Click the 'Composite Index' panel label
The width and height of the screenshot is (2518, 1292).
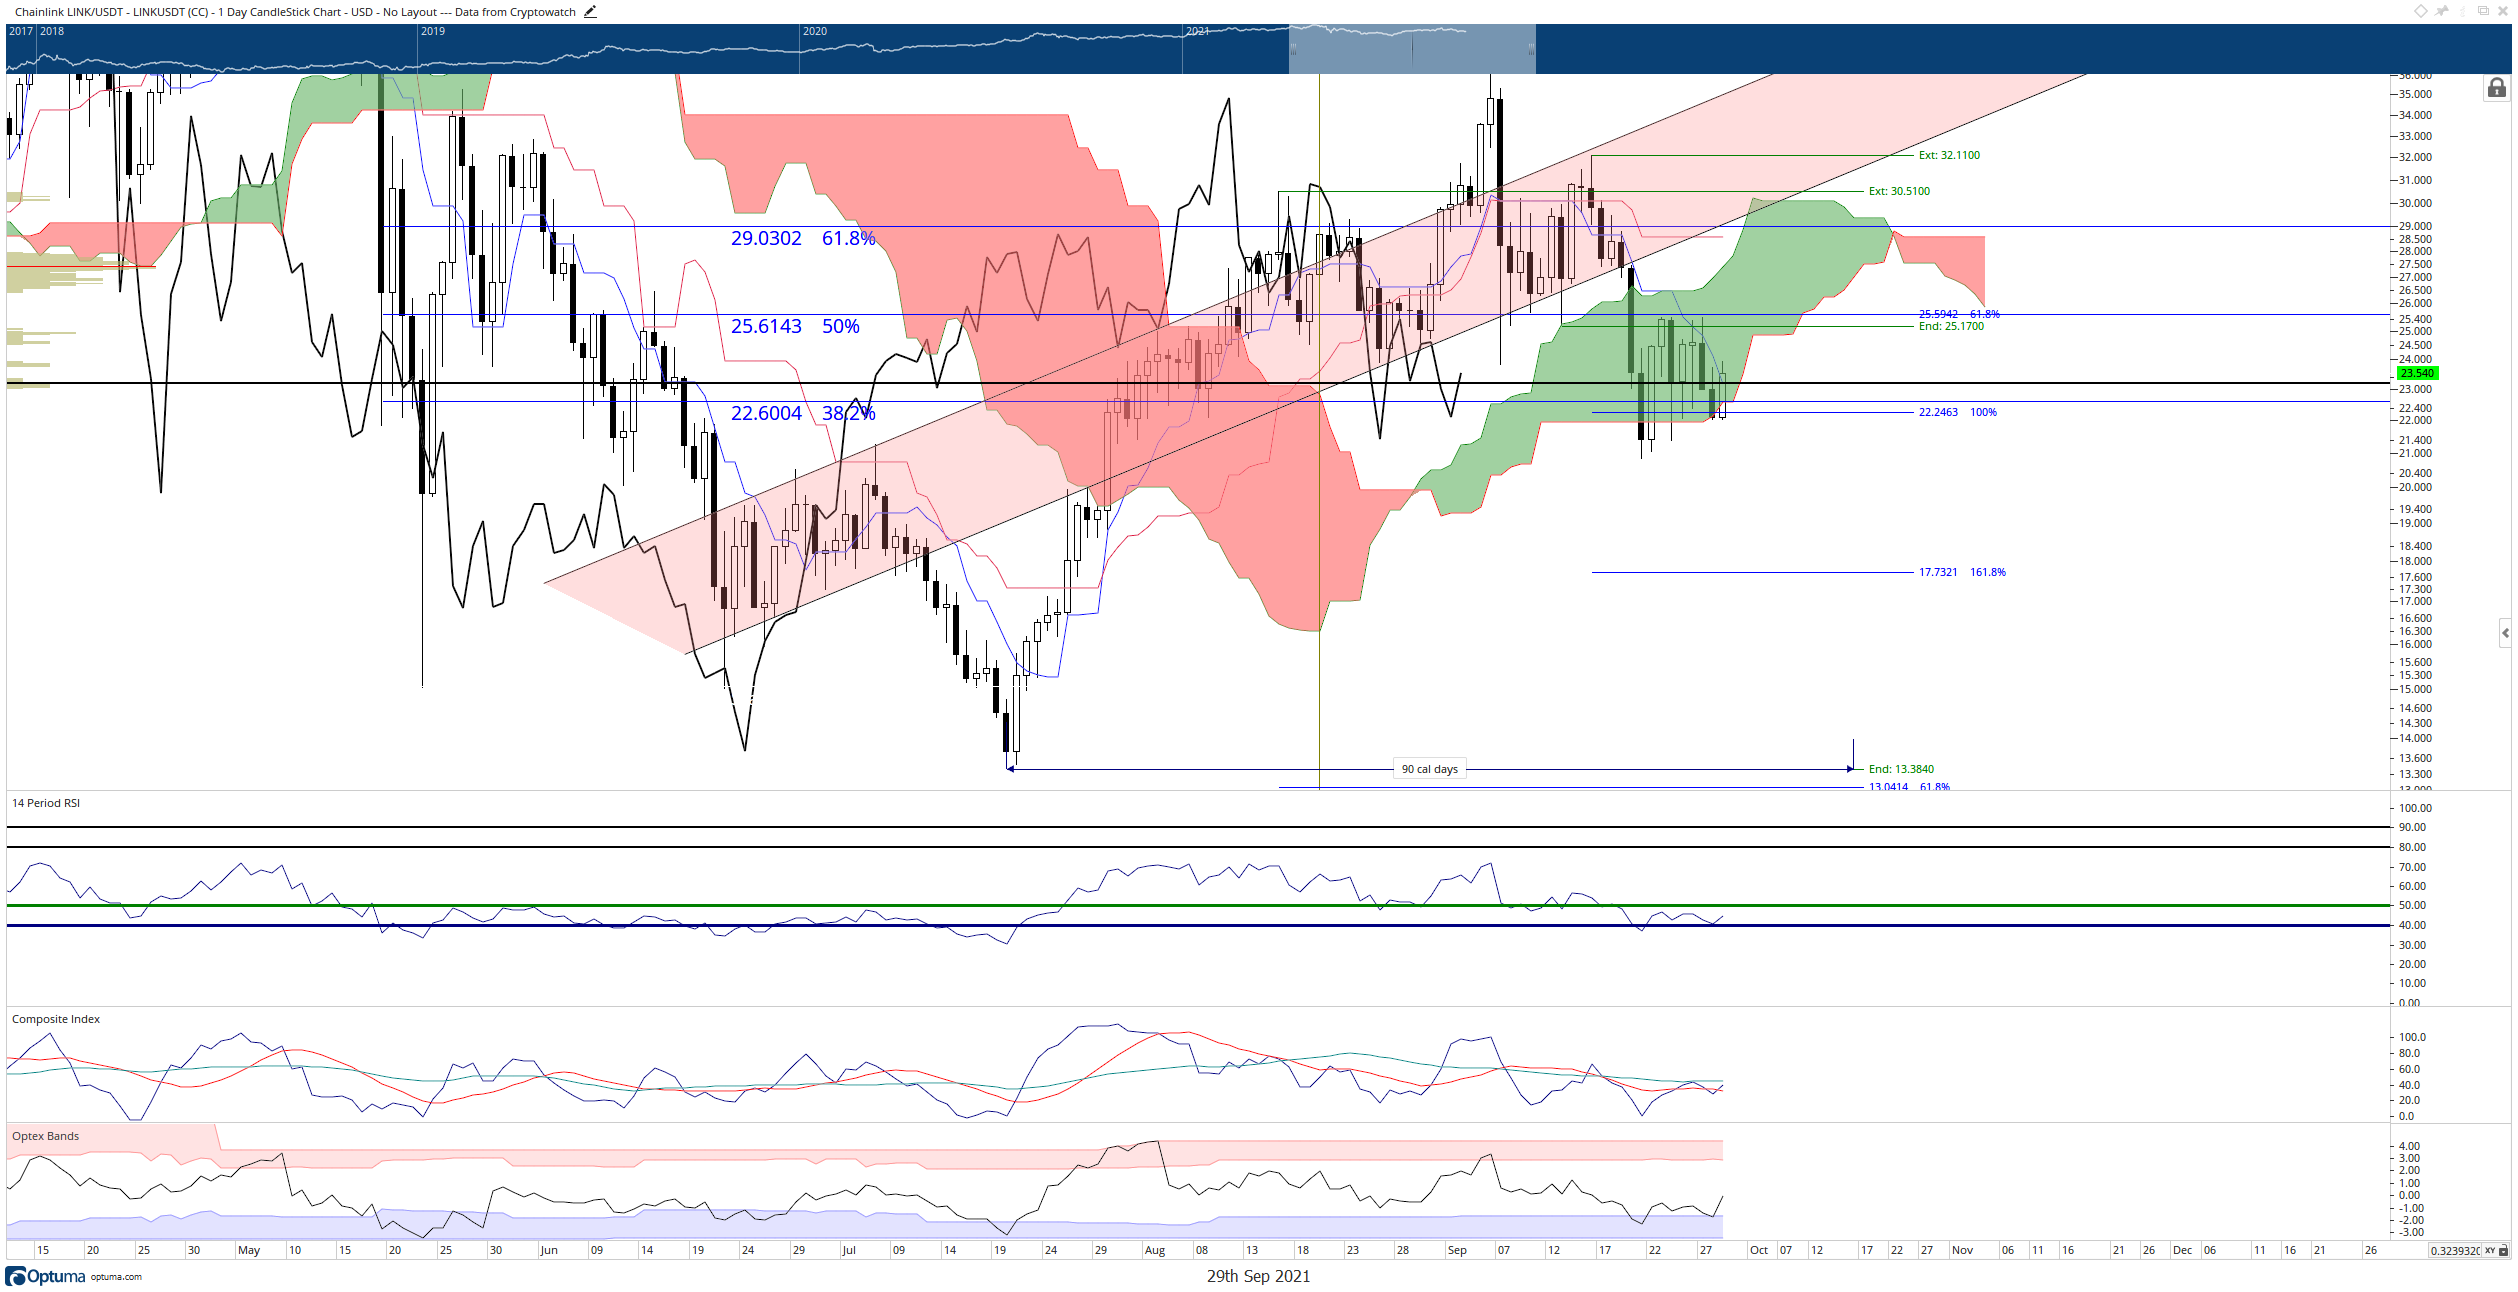[56, 1019]
